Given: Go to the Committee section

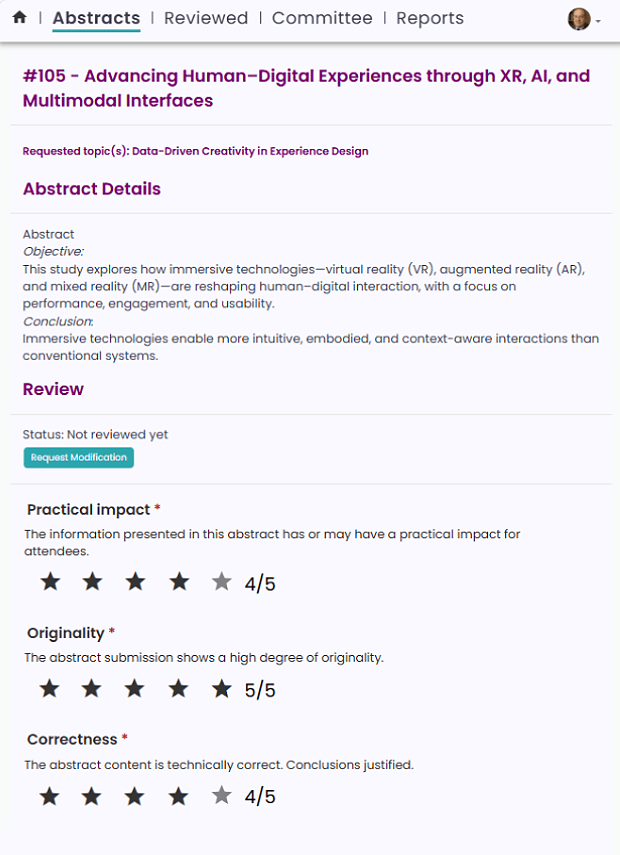Looking at the screenshot, I should click(322, 18).
